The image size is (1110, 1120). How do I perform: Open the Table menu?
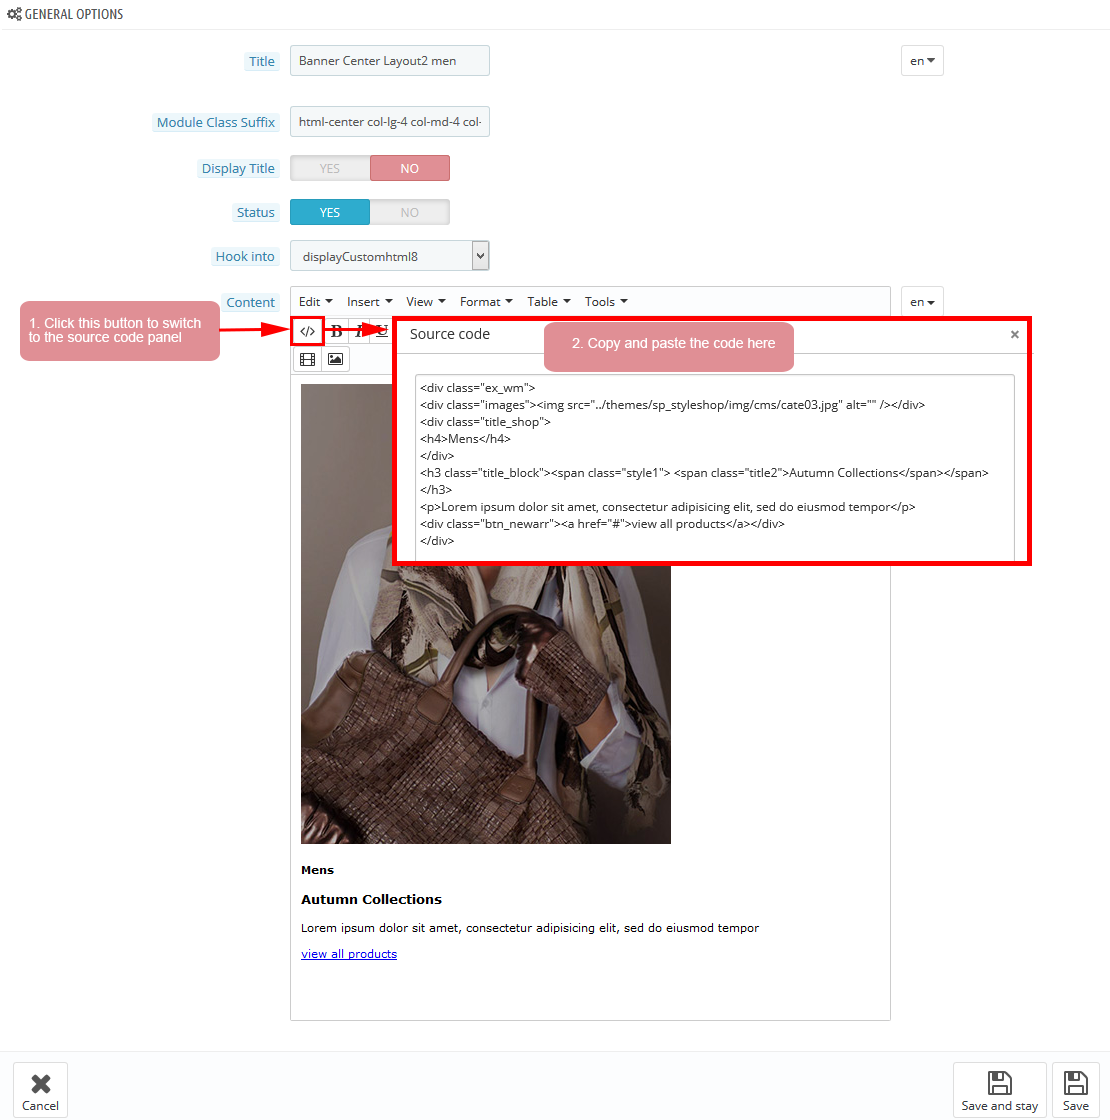(x=549, y=302)
